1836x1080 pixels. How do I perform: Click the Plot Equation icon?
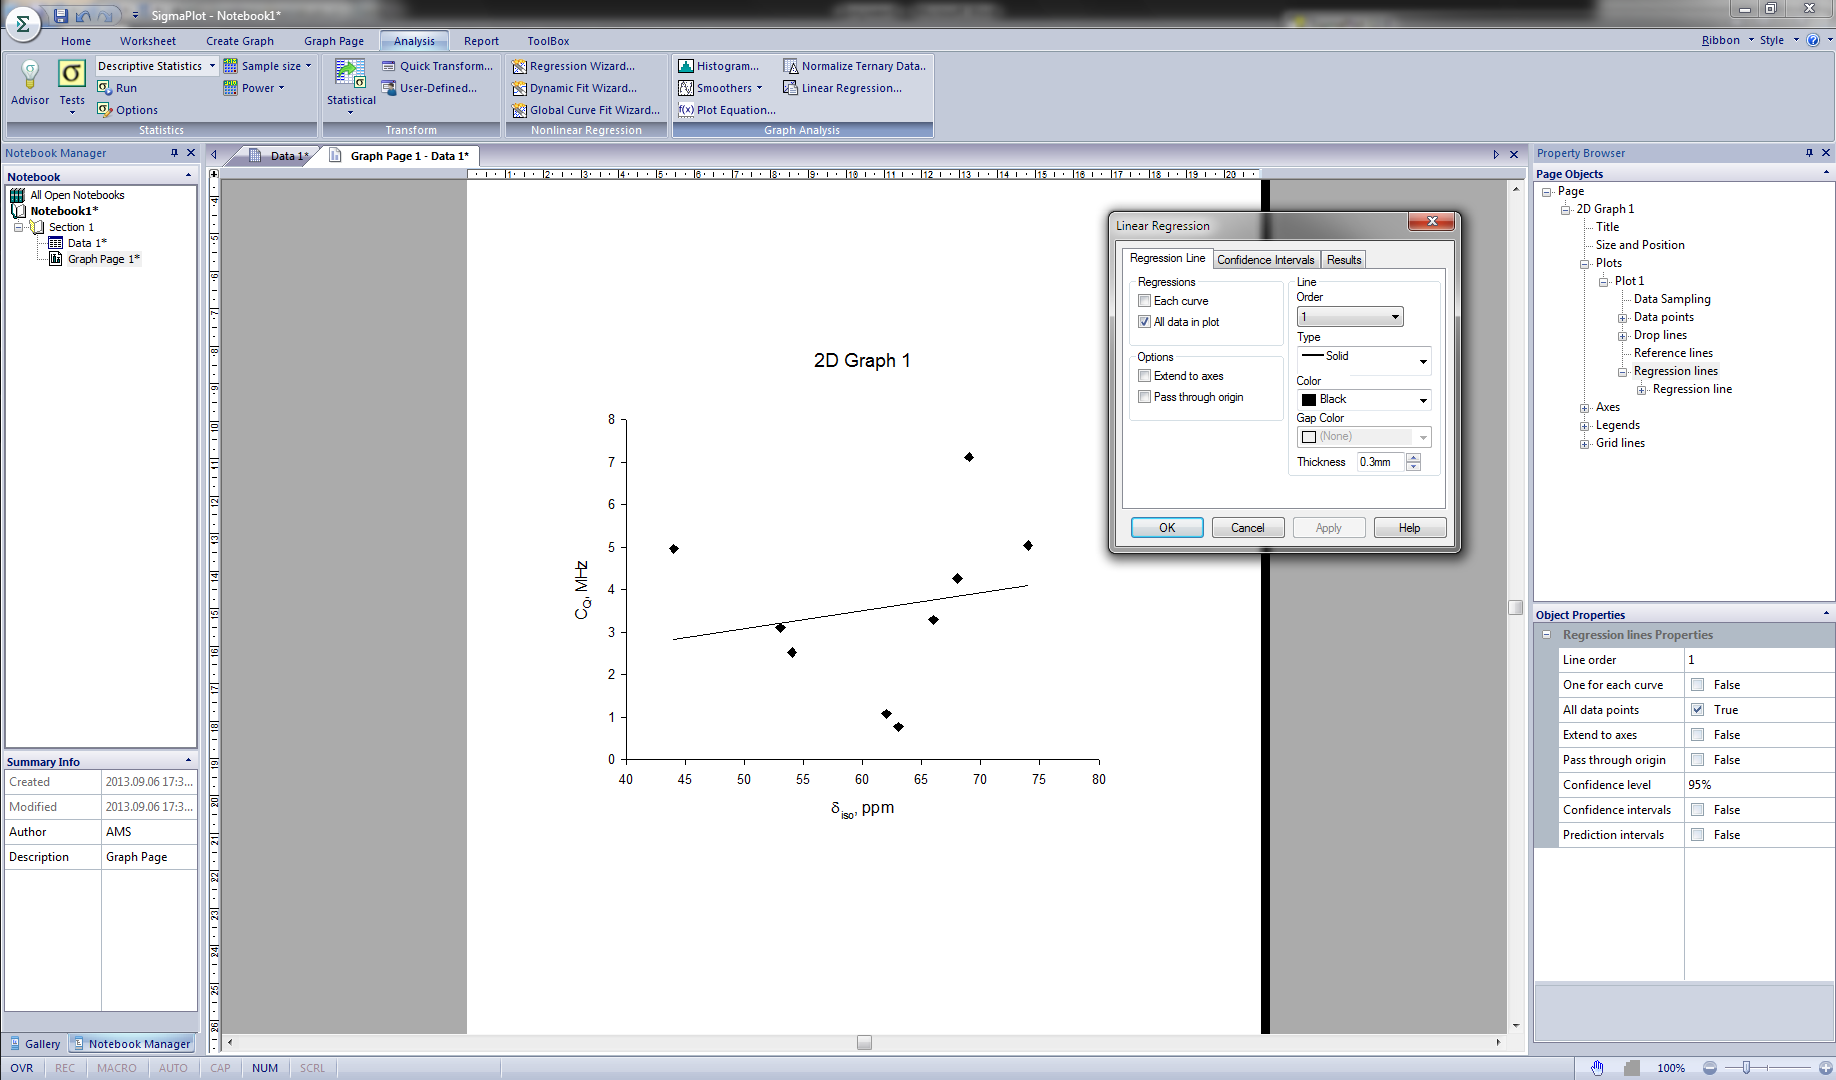[686, 110]
